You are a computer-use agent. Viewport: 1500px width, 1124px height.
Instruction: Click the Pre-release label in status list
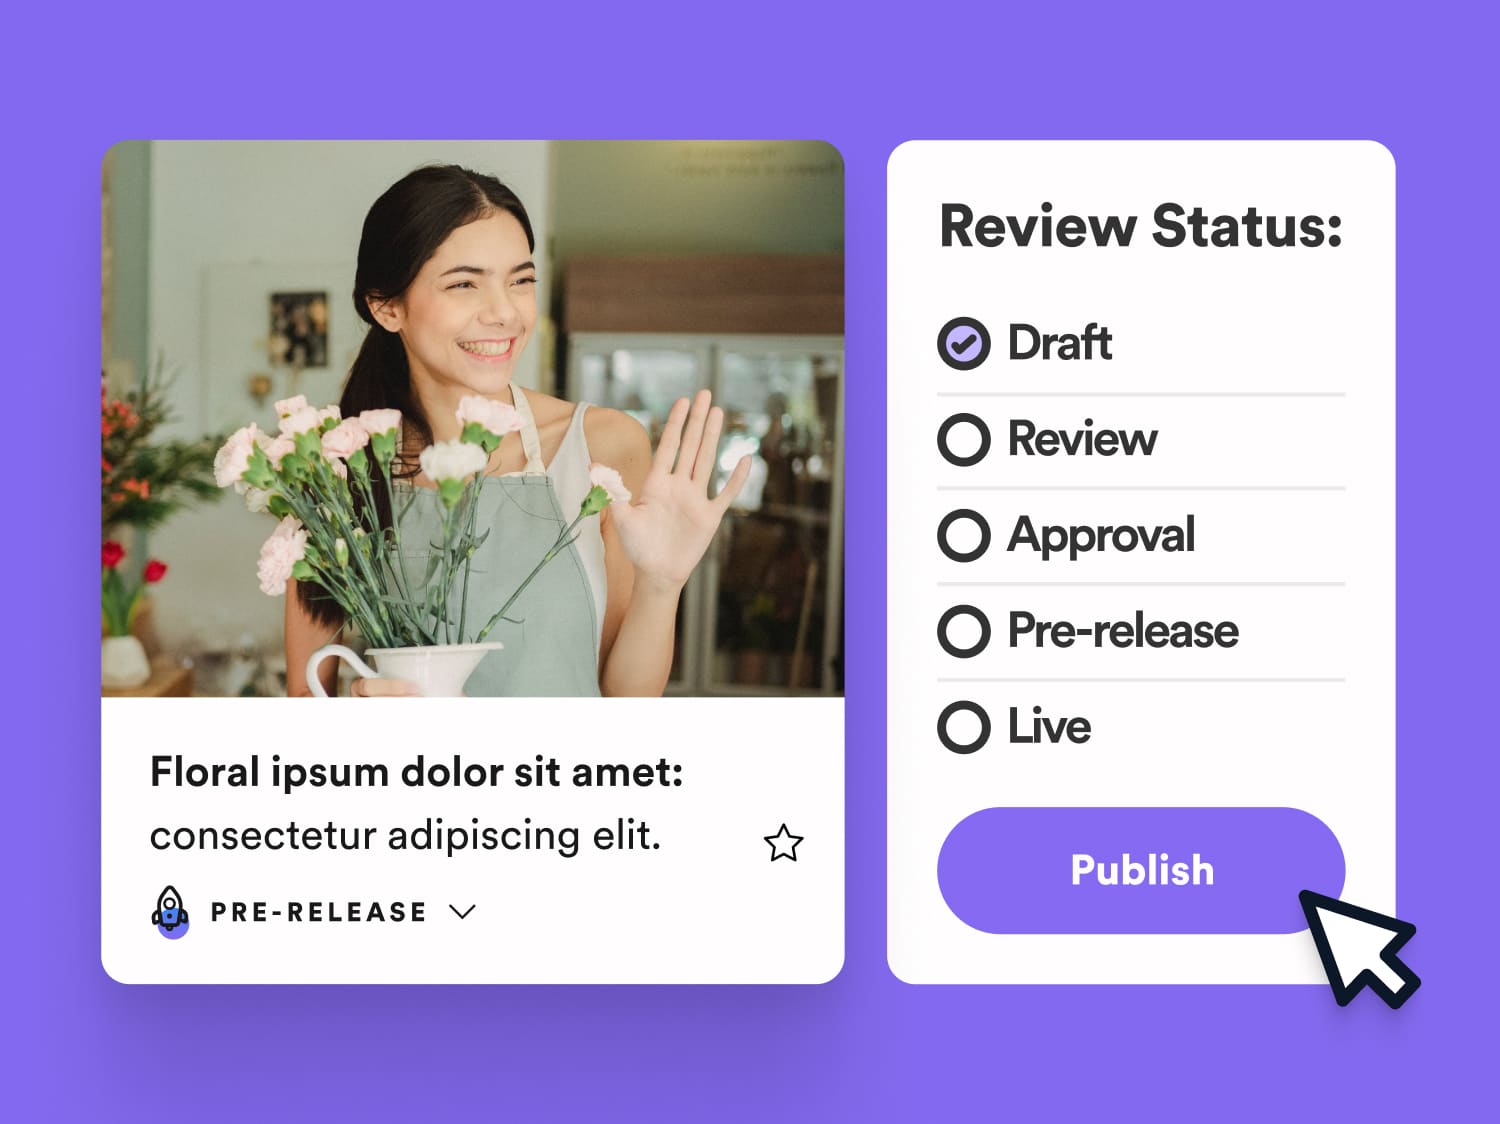[1123, 631]
